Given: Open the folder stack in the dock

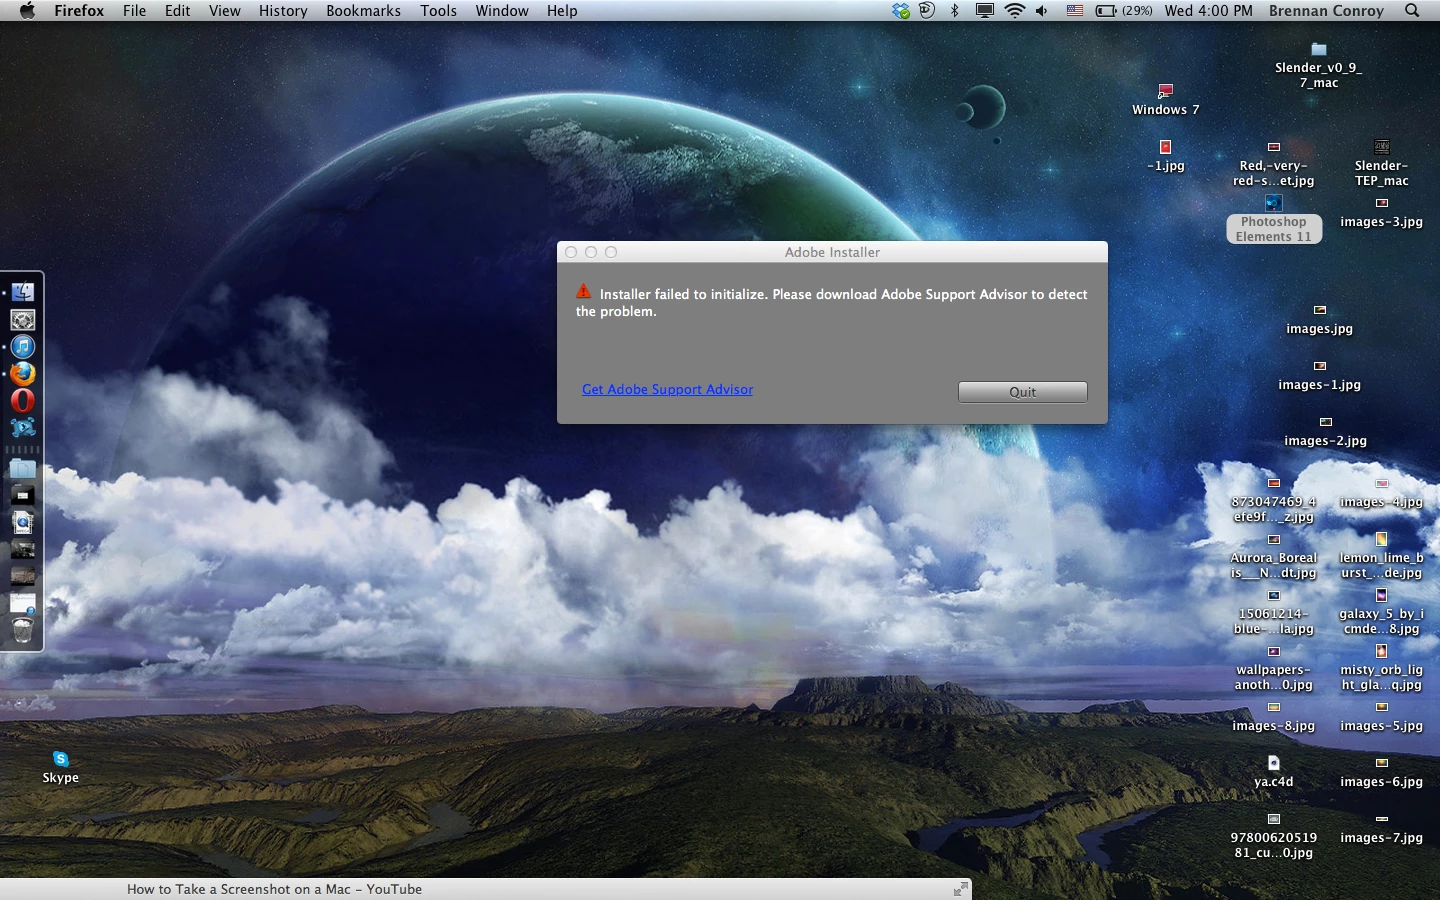Looking at the screenshot, I should [22, 468].
